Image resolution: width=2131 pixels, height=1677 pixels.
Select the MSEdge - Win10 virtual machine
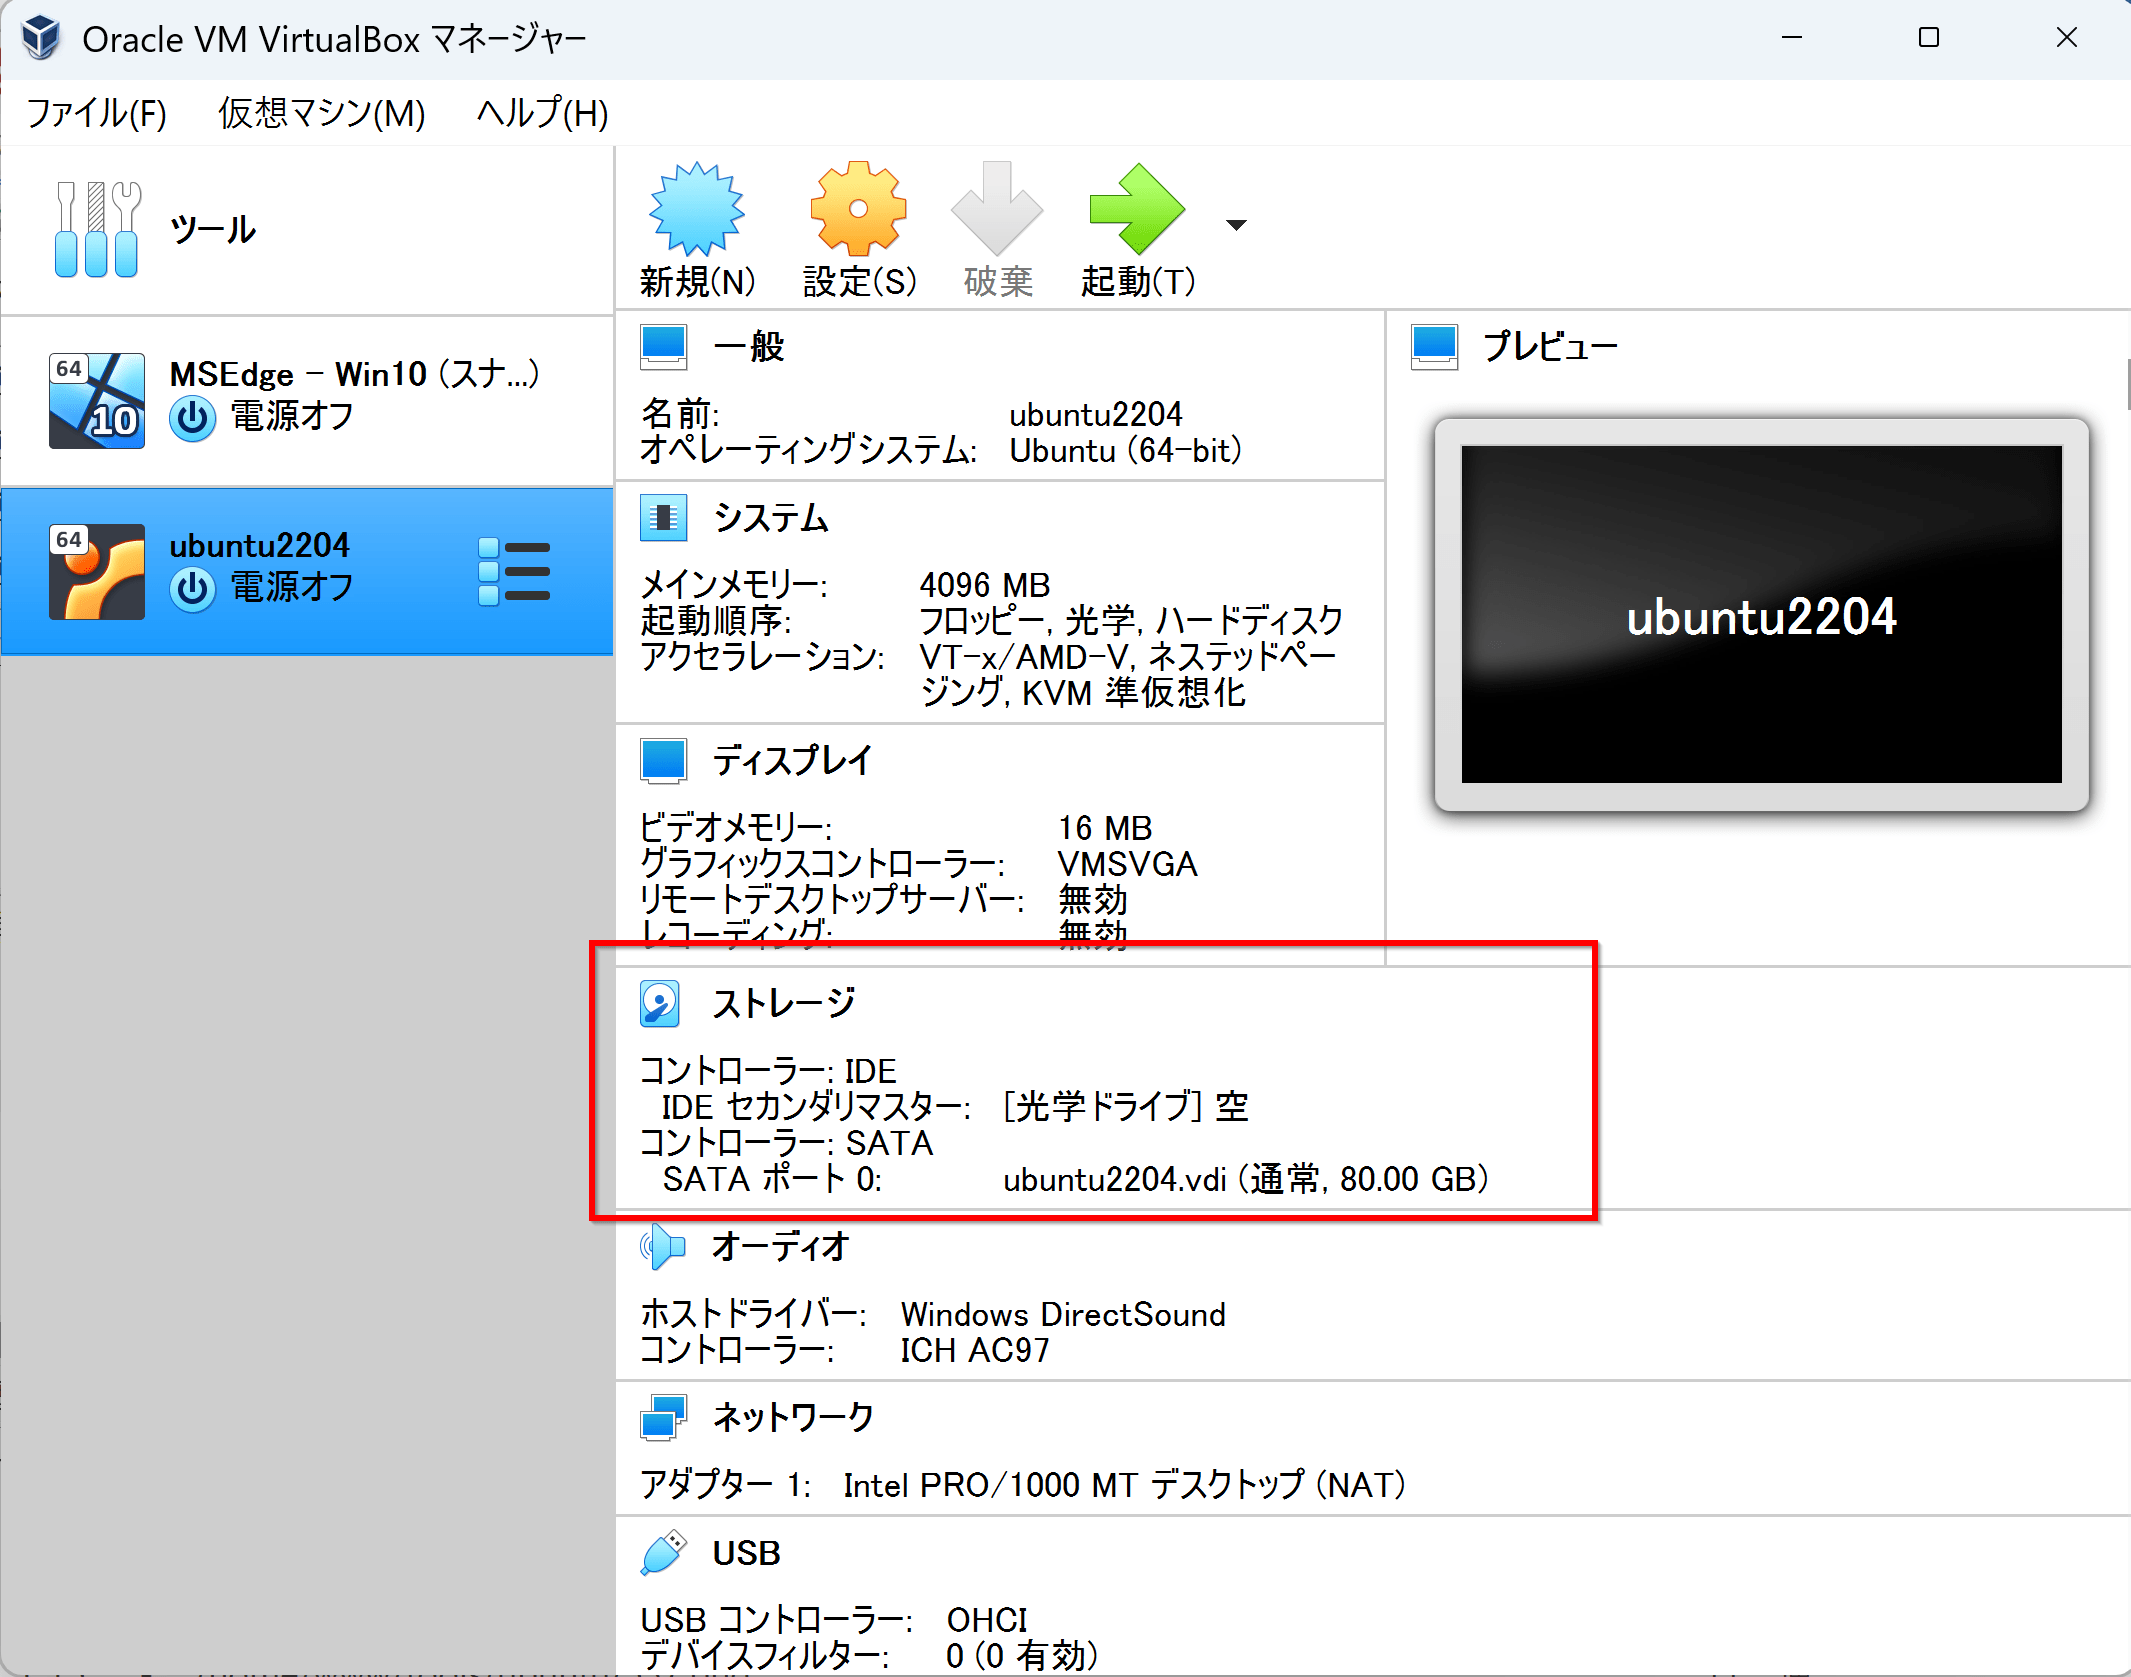[300, 395]
